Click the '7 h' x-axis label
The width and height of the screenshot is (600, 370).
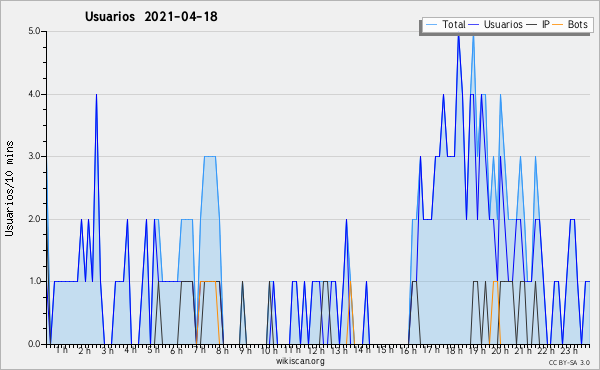coord(199,350)
